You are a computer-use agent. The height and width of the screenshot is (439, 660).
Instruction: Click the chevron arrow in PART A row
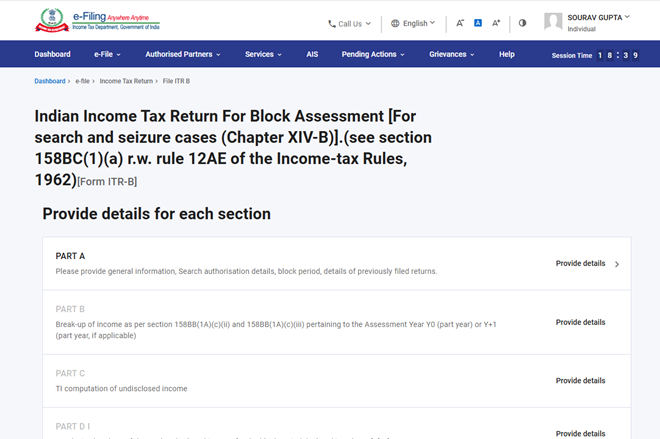(617, 264)
